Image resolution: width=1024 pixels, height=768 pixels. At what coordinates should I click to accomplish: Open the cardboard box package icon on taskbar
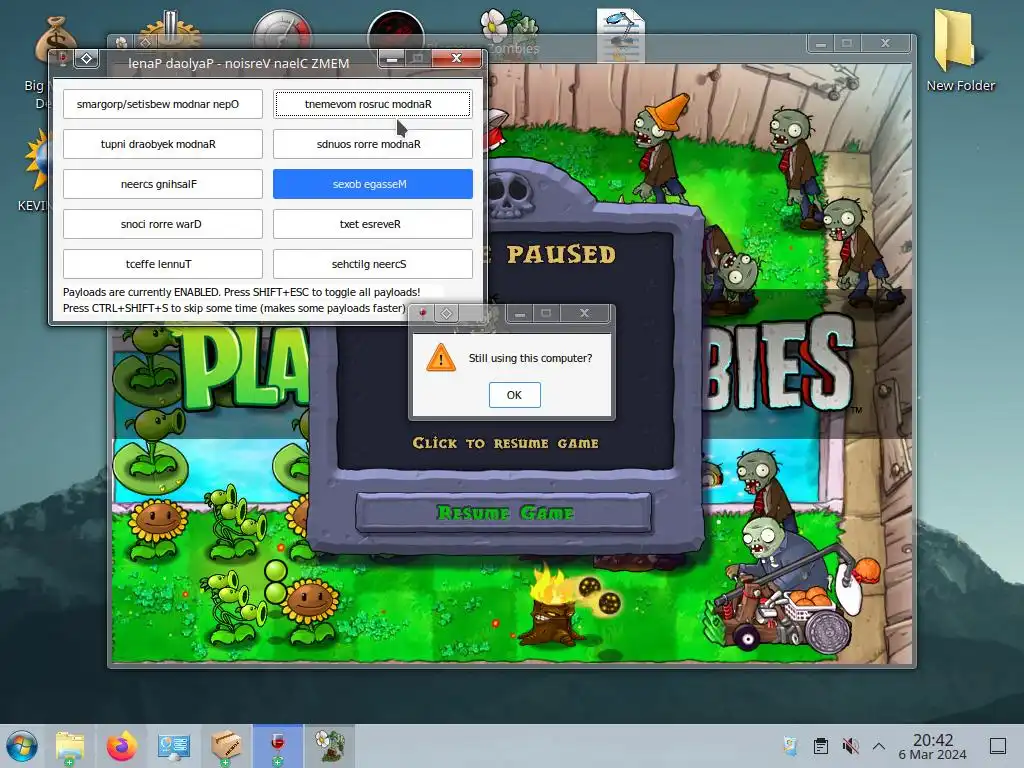pyautogui.click(x=226, y=746)
